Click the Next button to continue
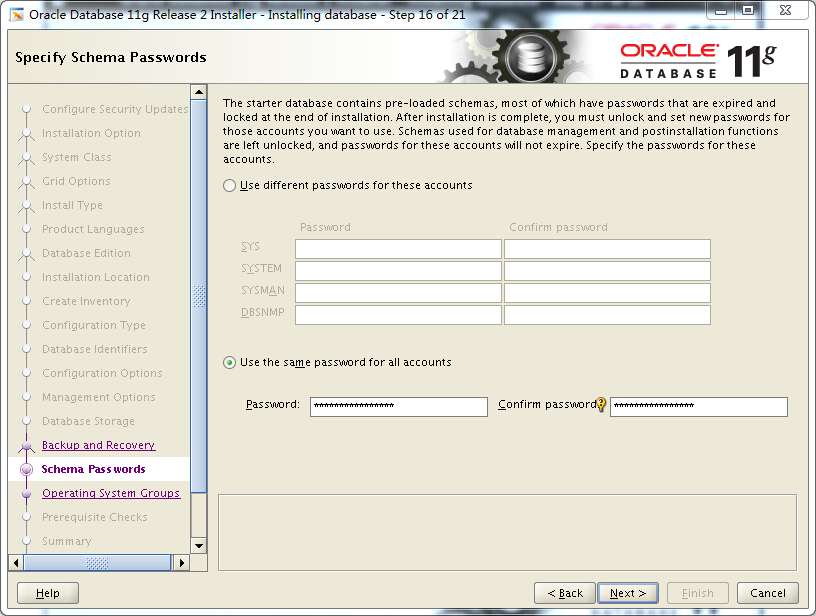The width and height of the screenshot is (816, 616). [627, 592]
